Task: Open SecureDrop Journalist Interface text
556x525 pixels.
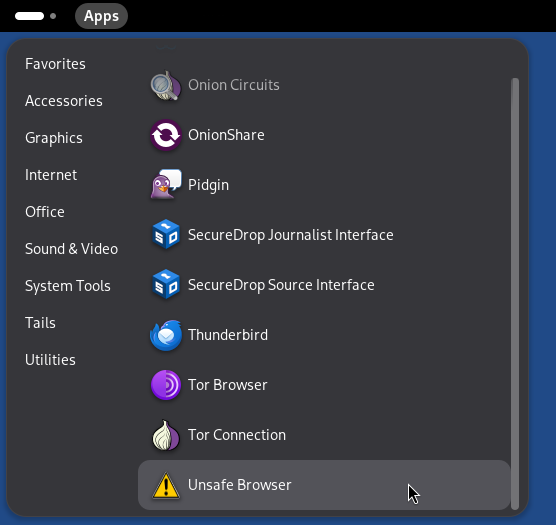Action: pos(291,235)
